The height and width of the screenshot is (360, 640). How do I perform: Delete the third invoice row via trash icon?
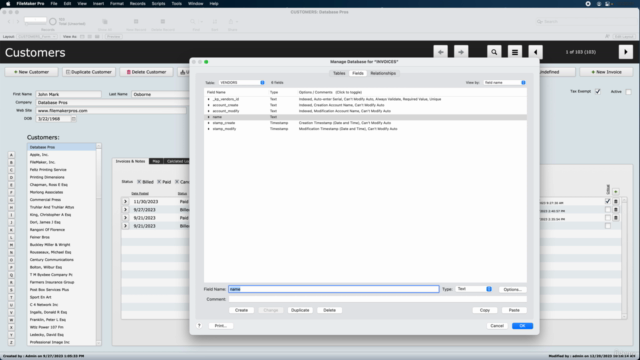(616, 218)
